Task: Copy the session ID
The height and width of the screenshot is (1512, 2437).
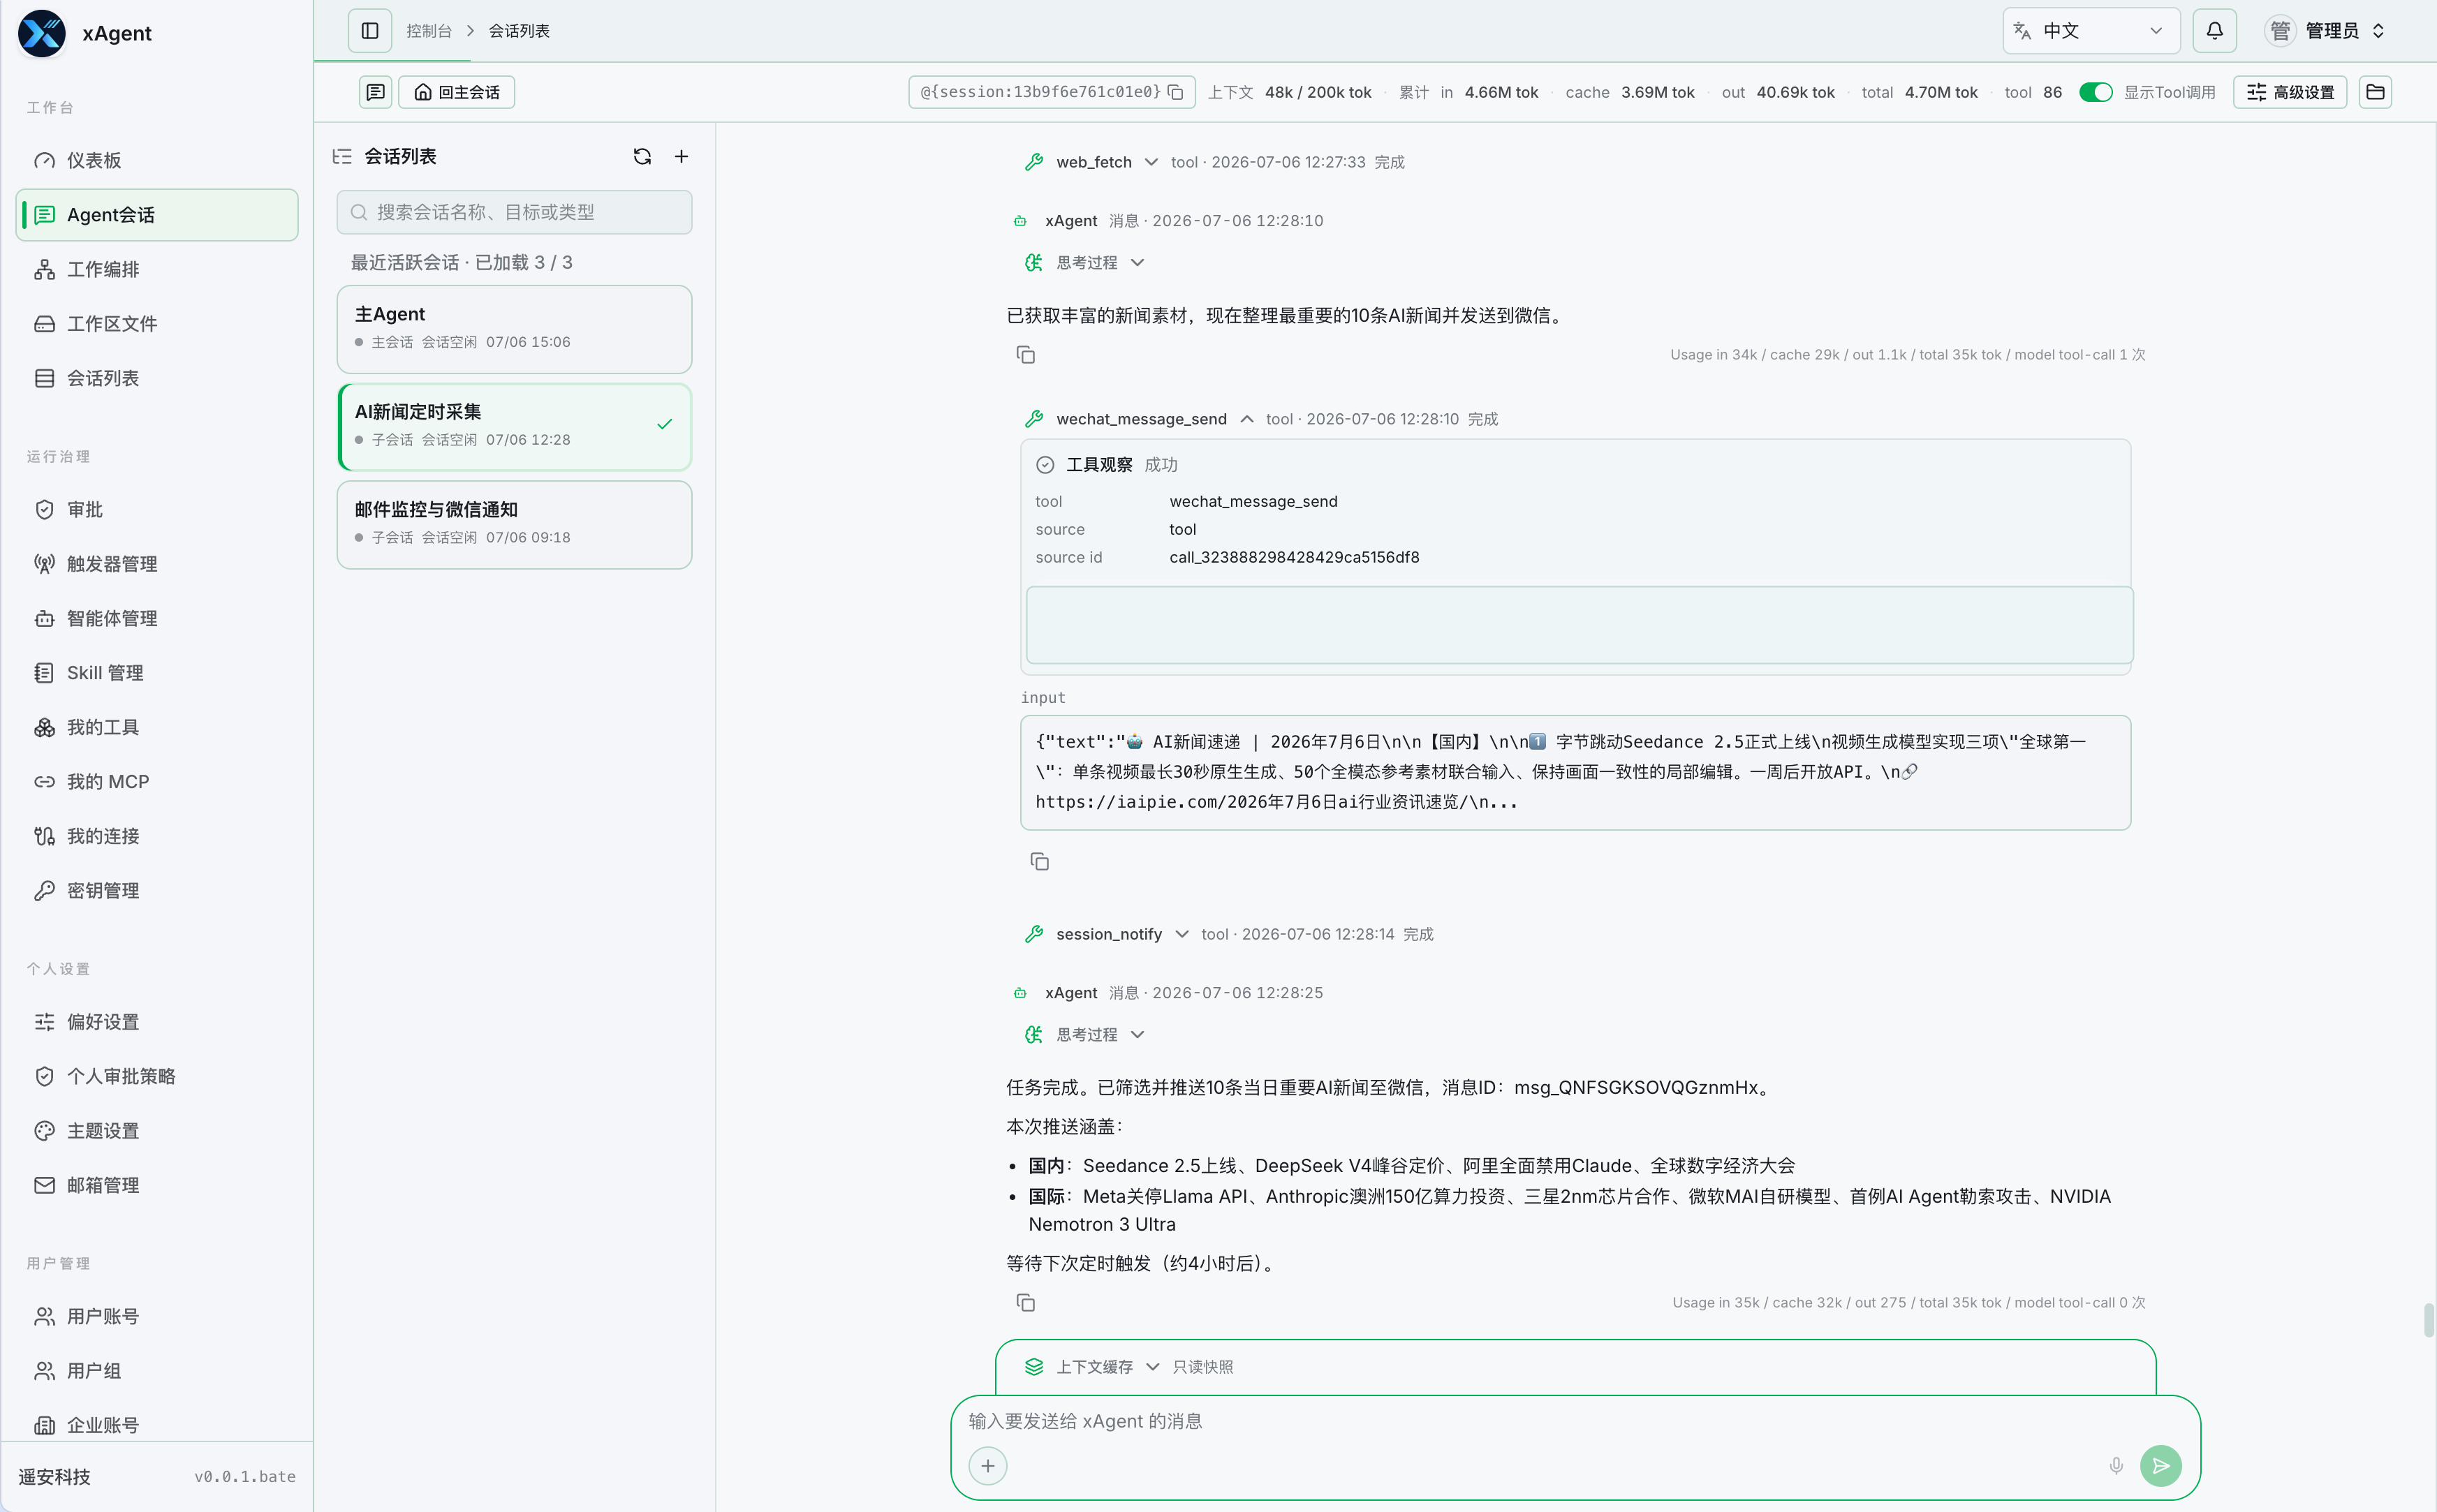Action: pyautogui.click(x=1176, y=92)
